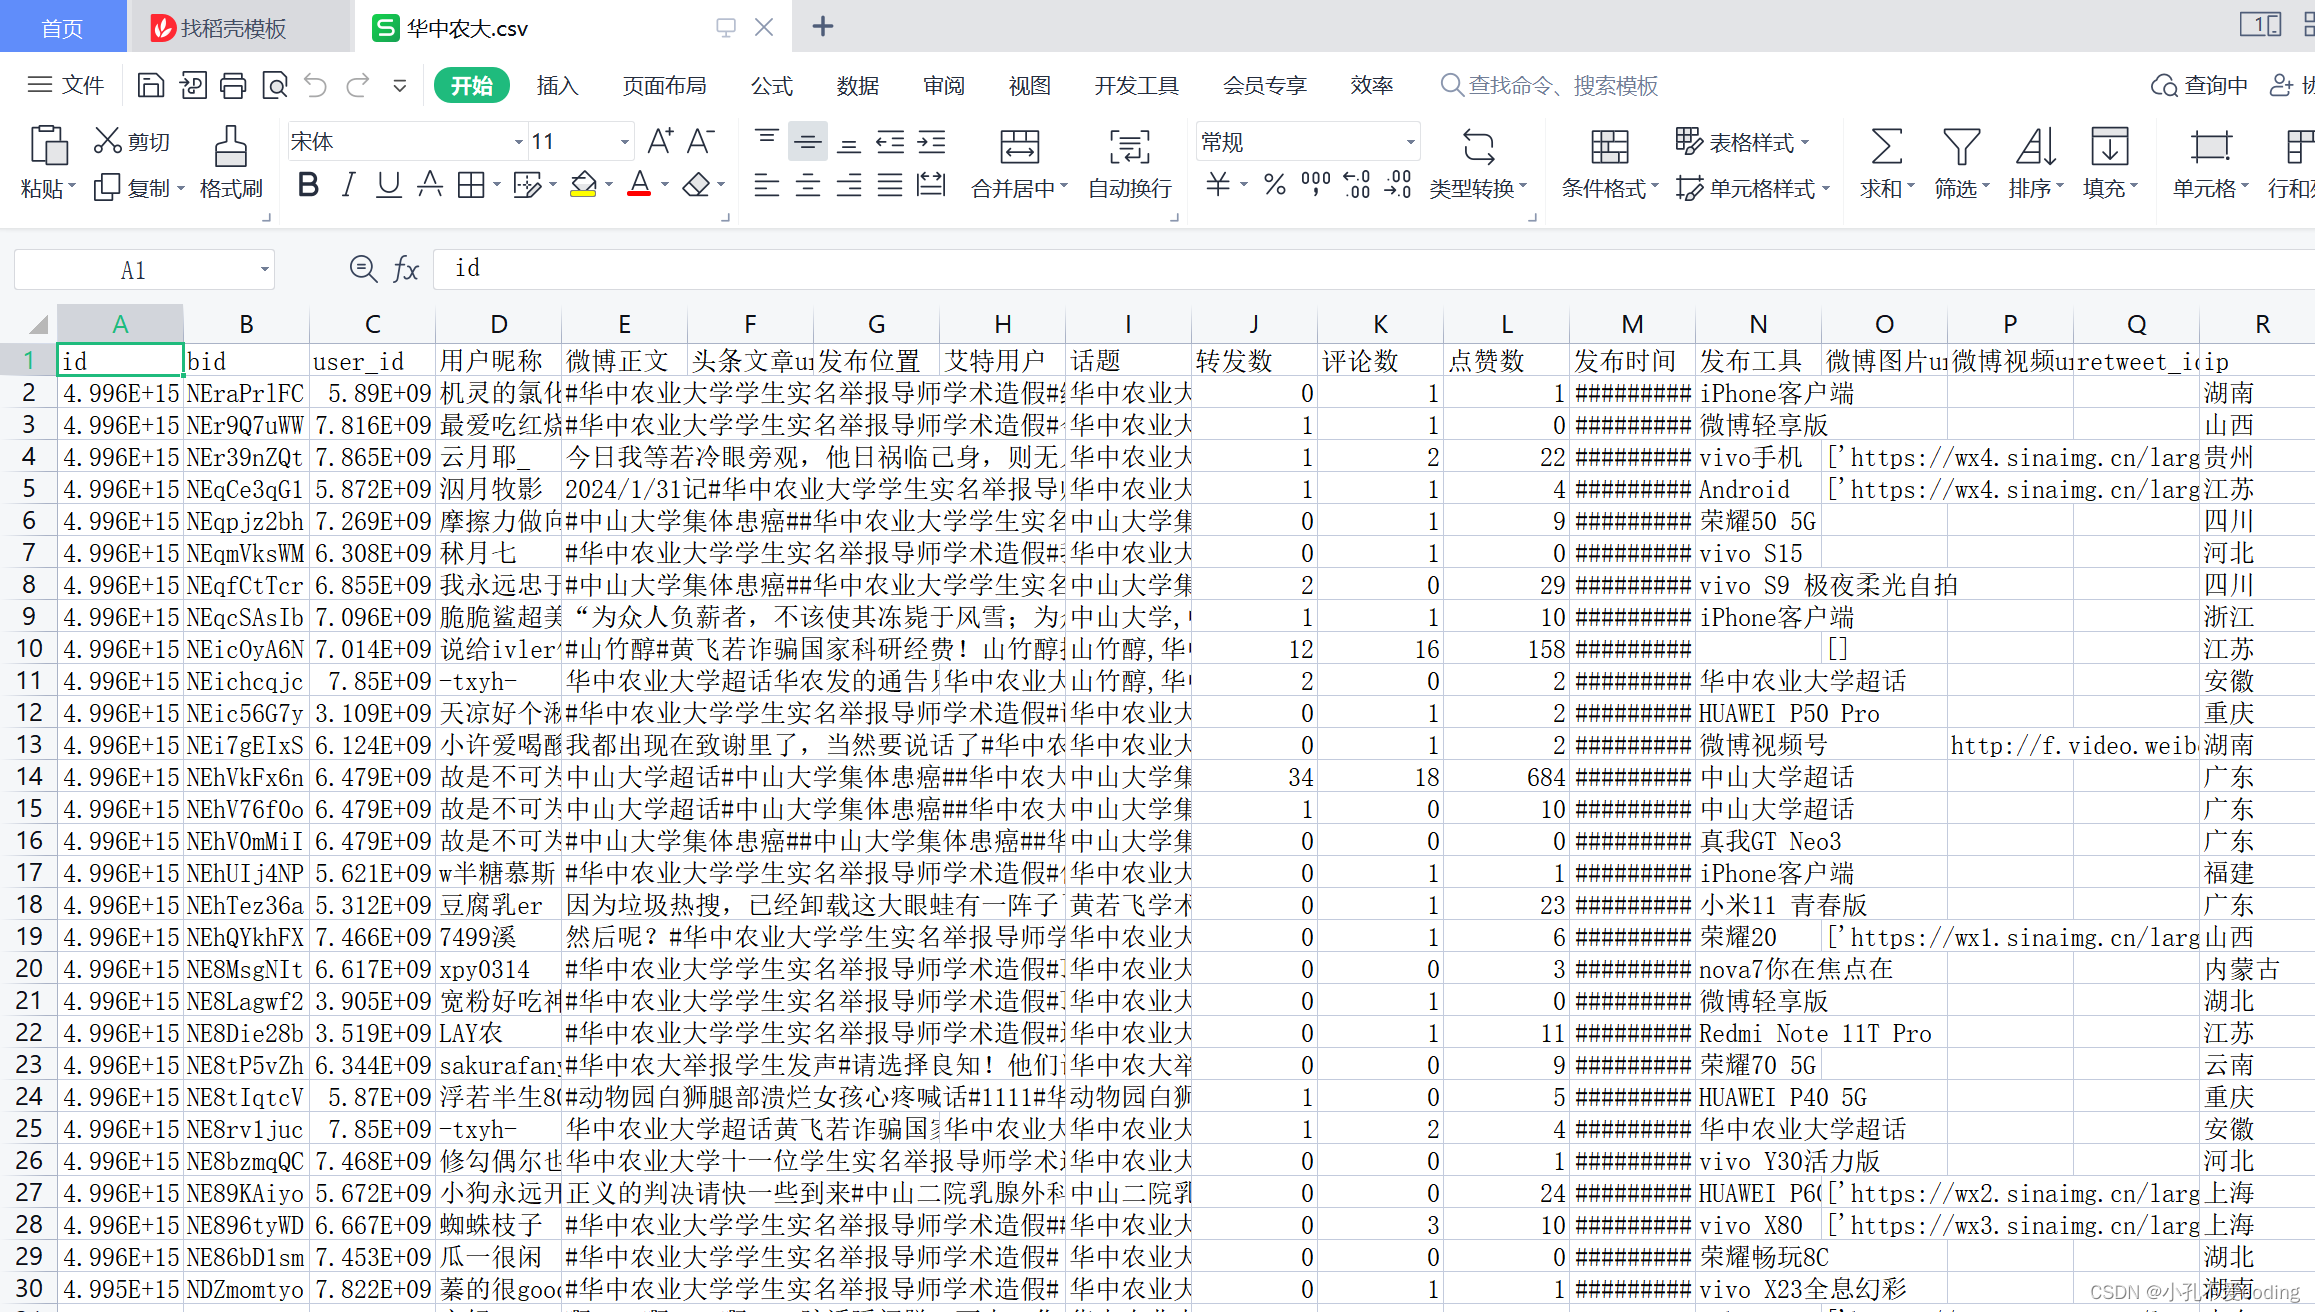Align cell text right

[849, 185]
